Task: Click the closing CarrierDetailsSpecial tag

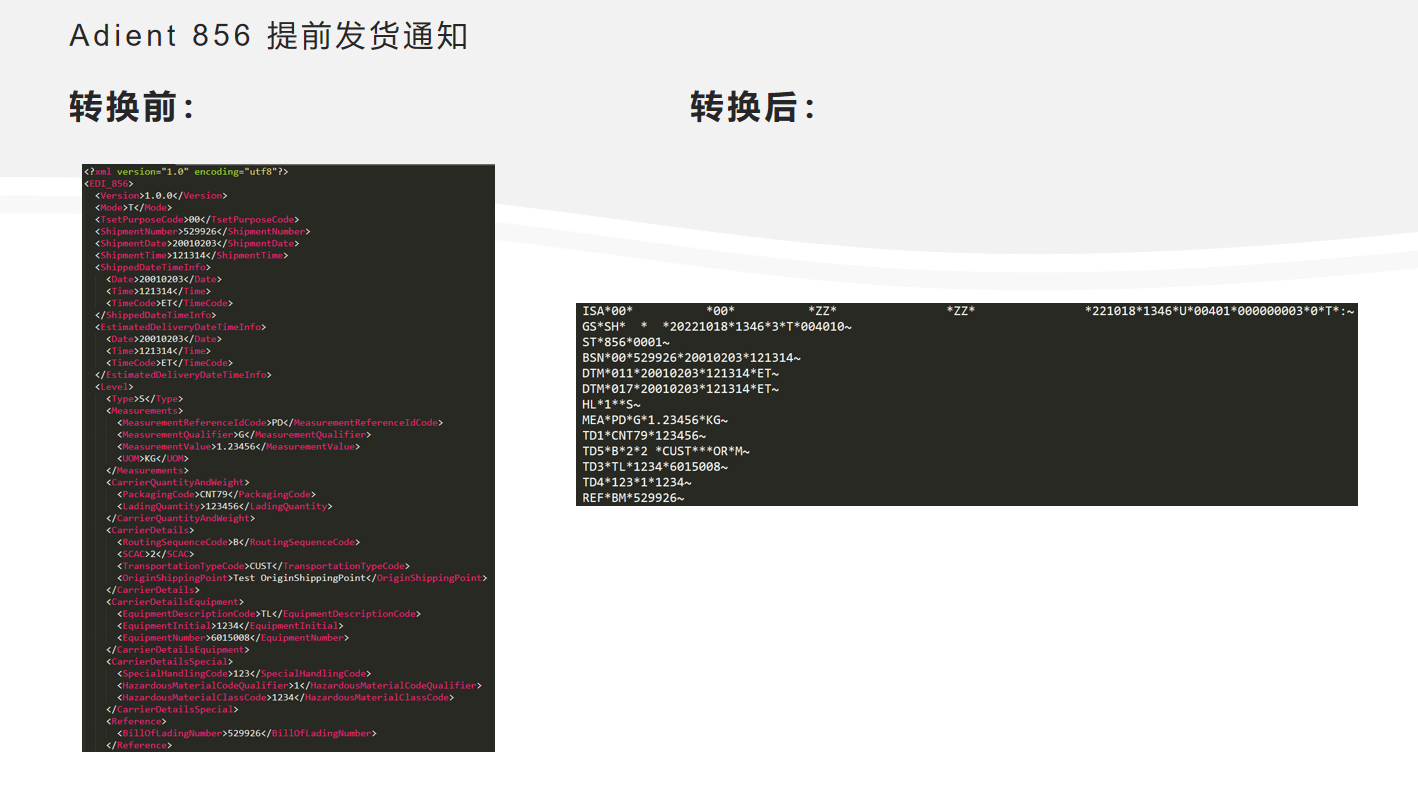Action: (x=172, y=709)
